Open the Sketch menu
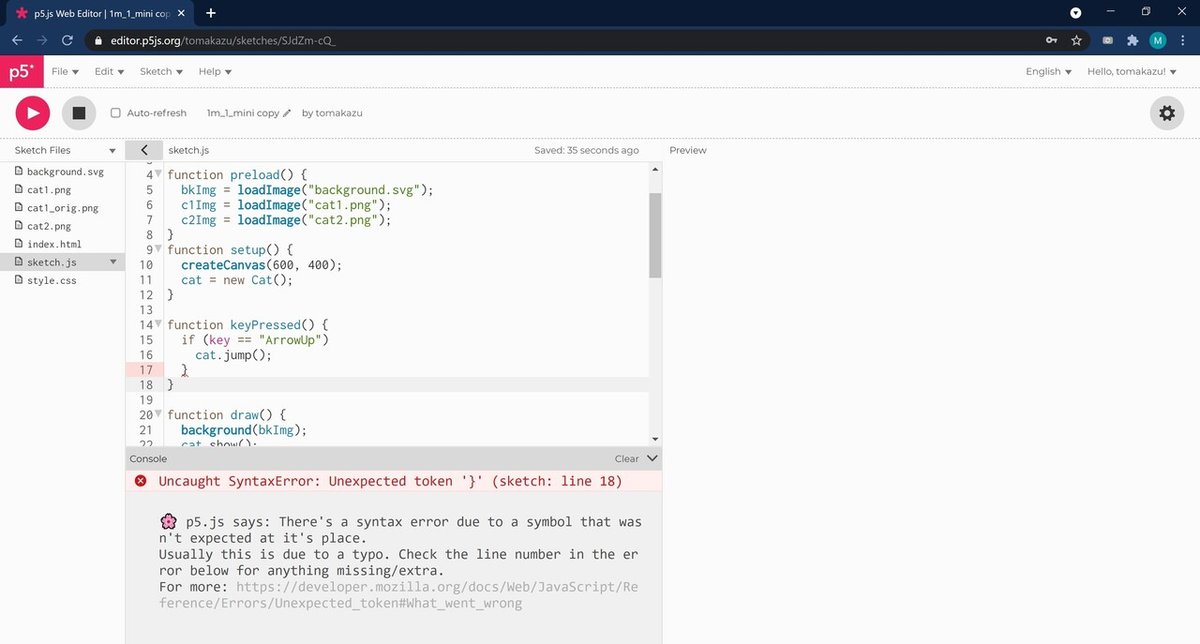Image resolution: width=1200 pixels, height=644 pixels. [x=161, y=72]
